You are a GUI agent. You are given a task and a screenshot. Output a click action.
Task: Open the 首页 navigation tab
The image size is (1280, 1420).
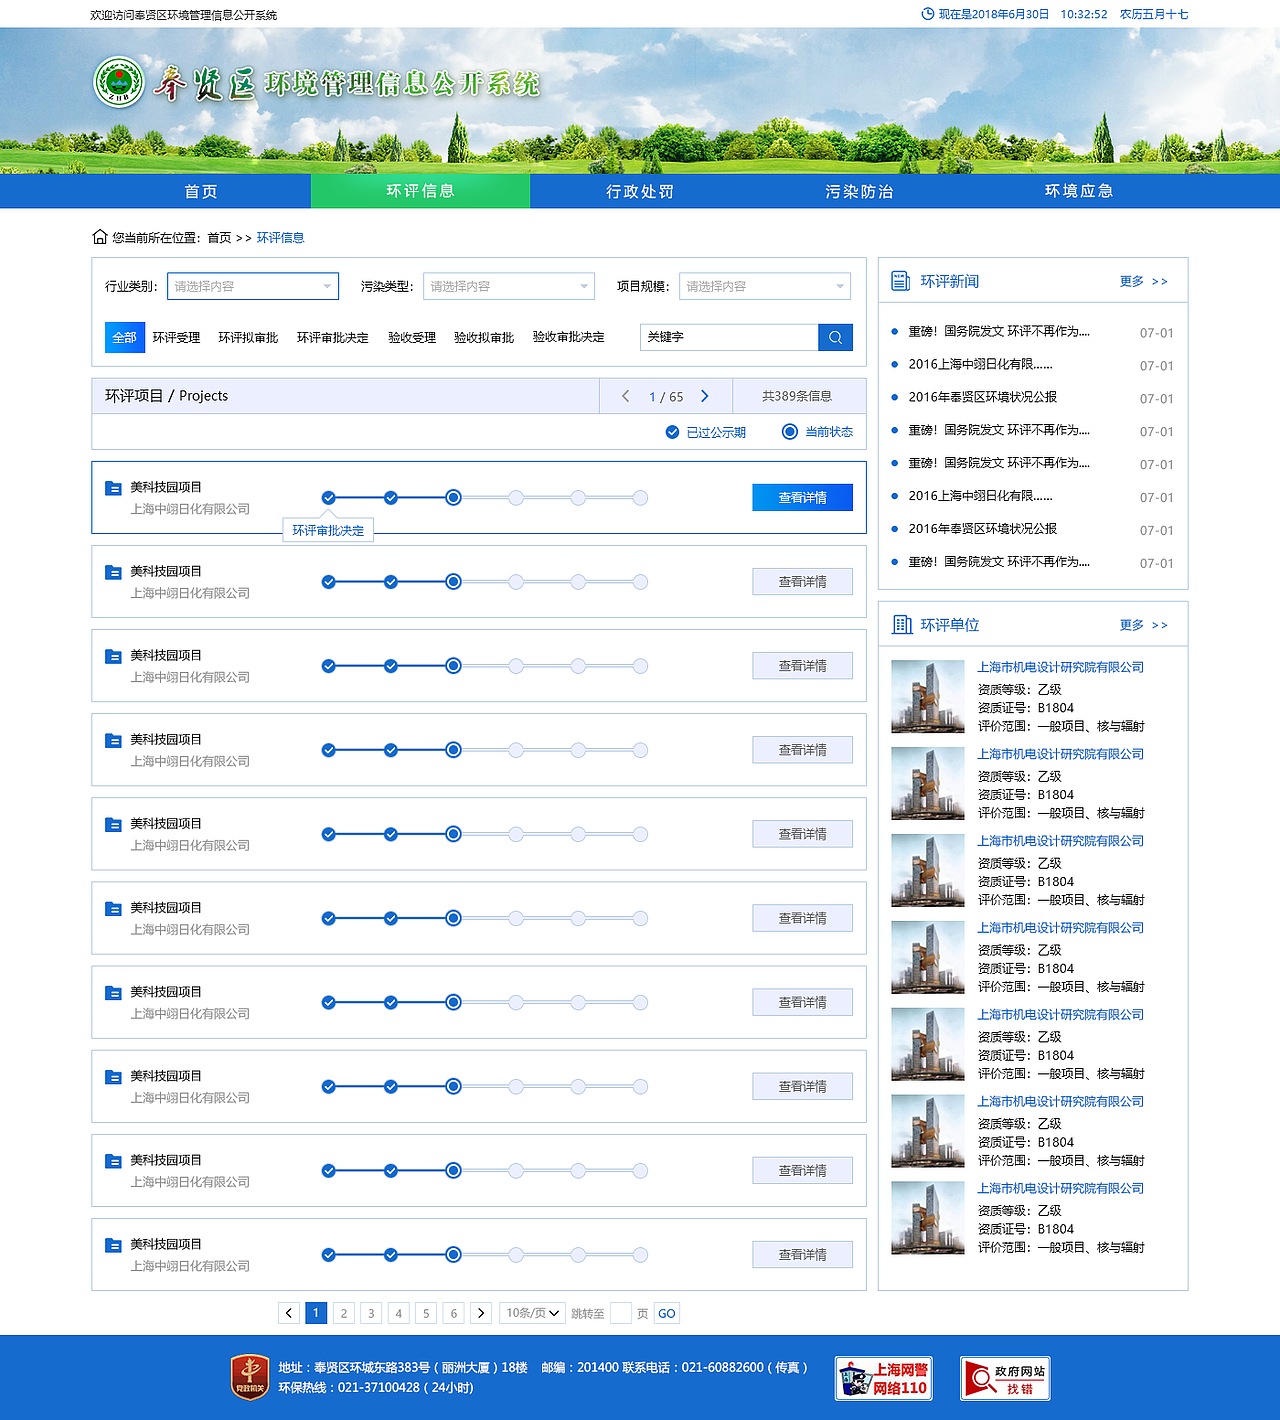201,191
